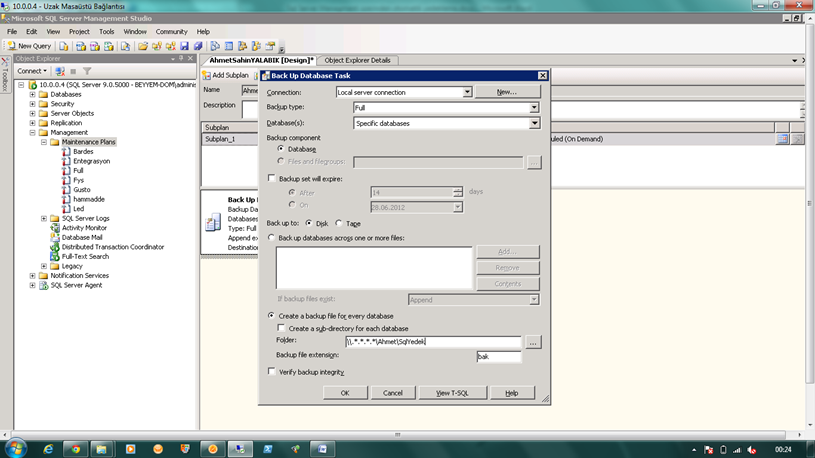Open the Edit menu
Viewport: 815px width, 458px height.
point(32,32)
